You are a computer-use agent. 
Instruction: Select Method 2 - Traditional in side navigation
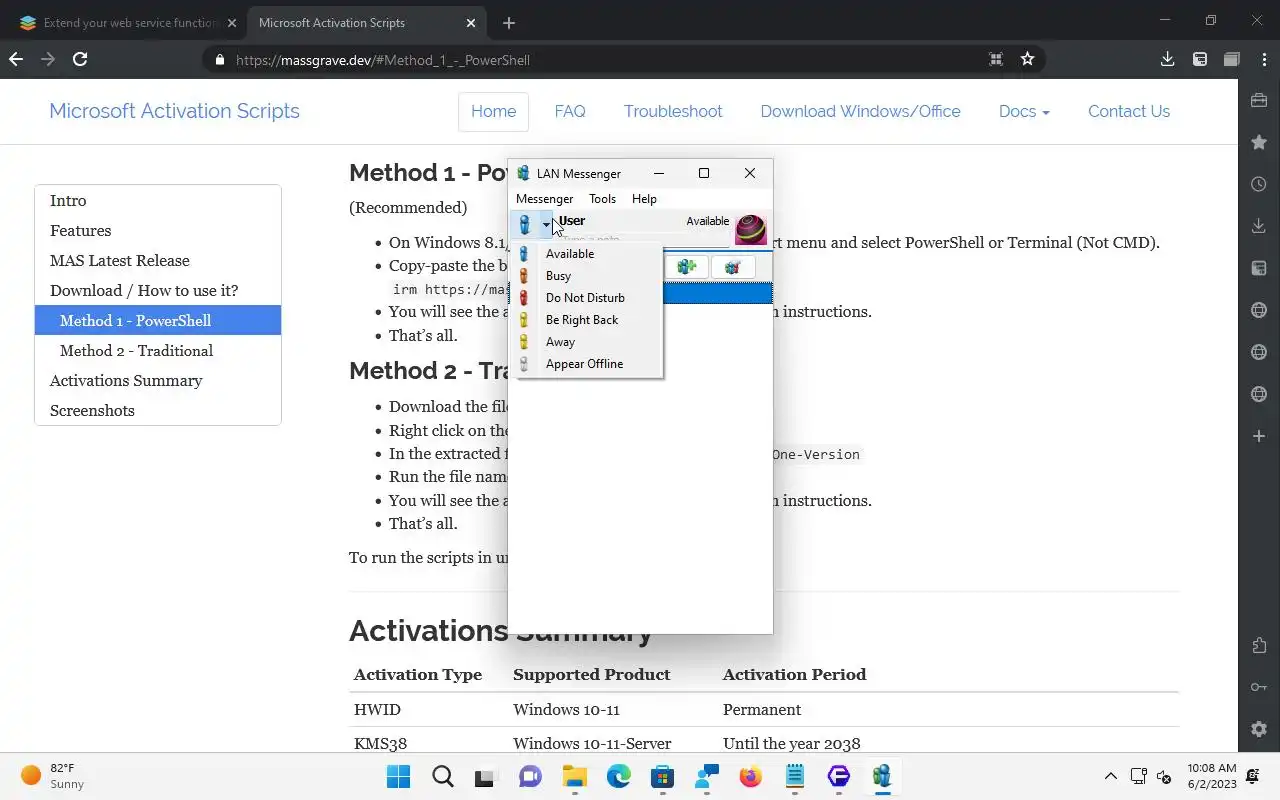click(x=158, y=350)
